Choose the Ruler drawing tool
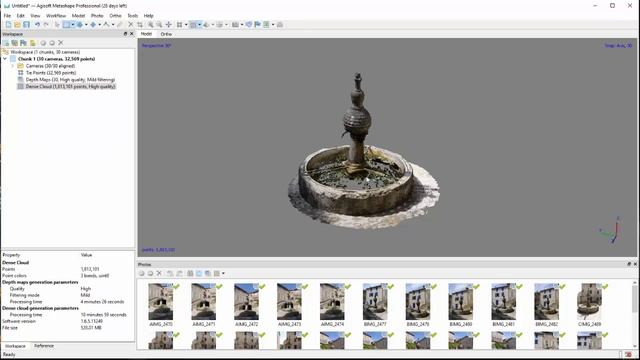This screenshot has height=360, width=640. [x=107, y=25]
